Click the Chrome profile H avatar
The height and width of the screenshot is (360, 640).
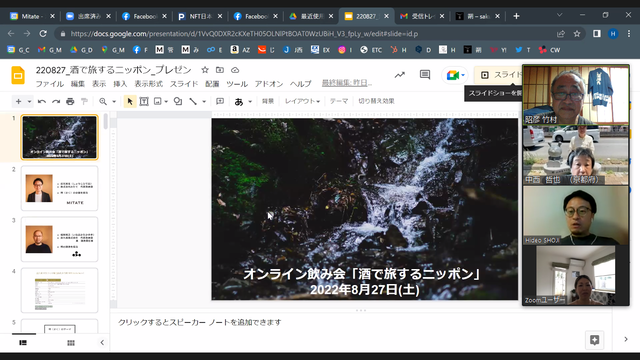pyautogui.click(x=613, y=34)
